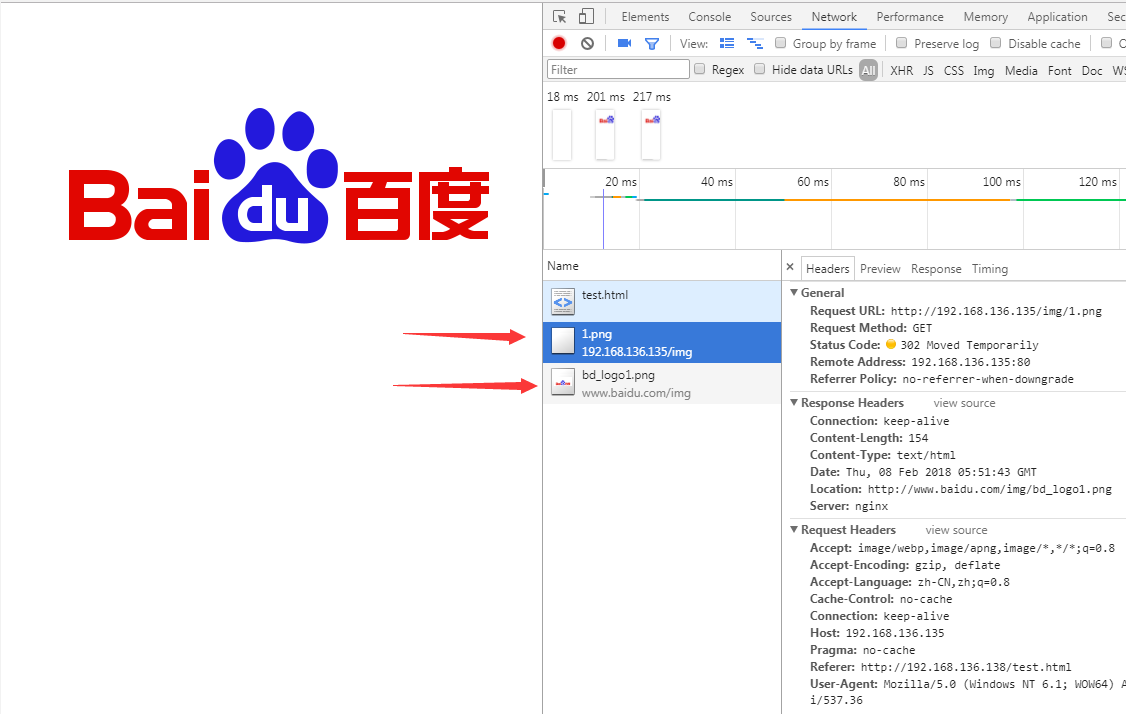
Task: Select the 18 ms screenshot frame
Action: point(562,135)
